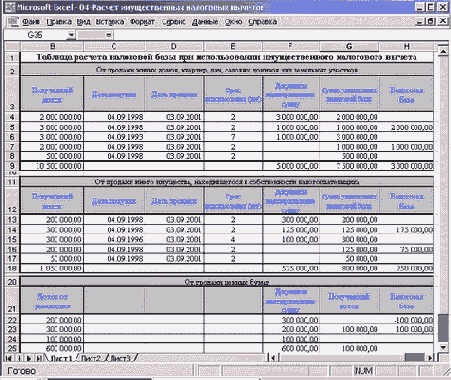Select column G header
451x380 pixels.
(349, 46)
